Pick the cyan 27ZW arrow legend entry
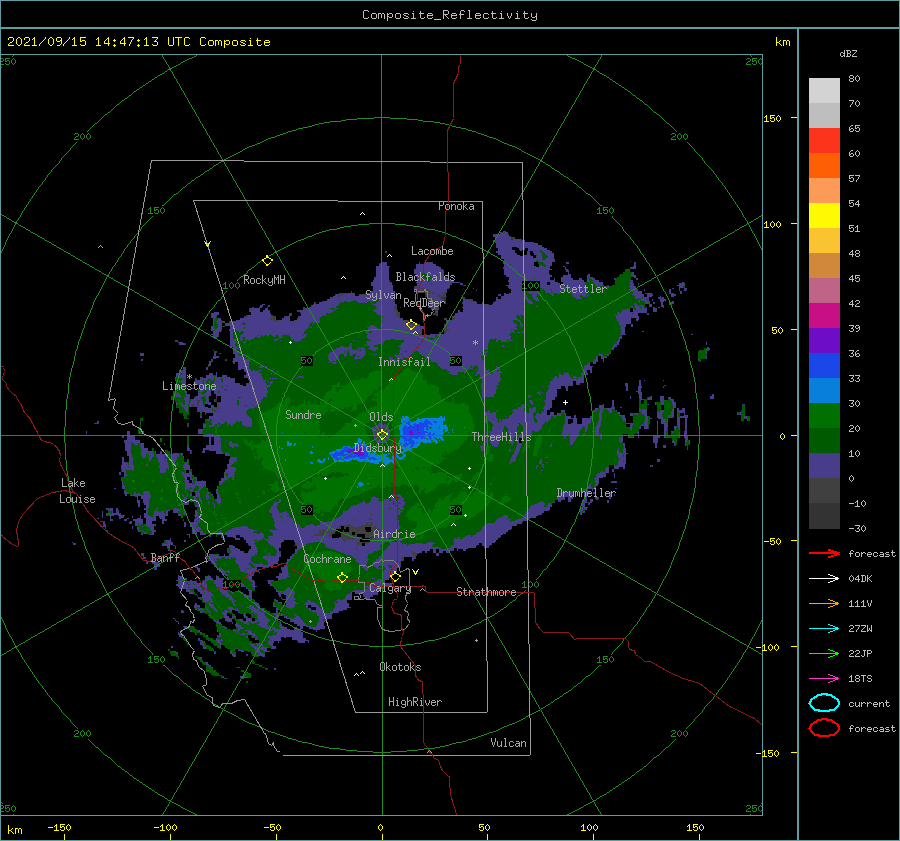Screen dimensions: 900x841 [824, 628]
